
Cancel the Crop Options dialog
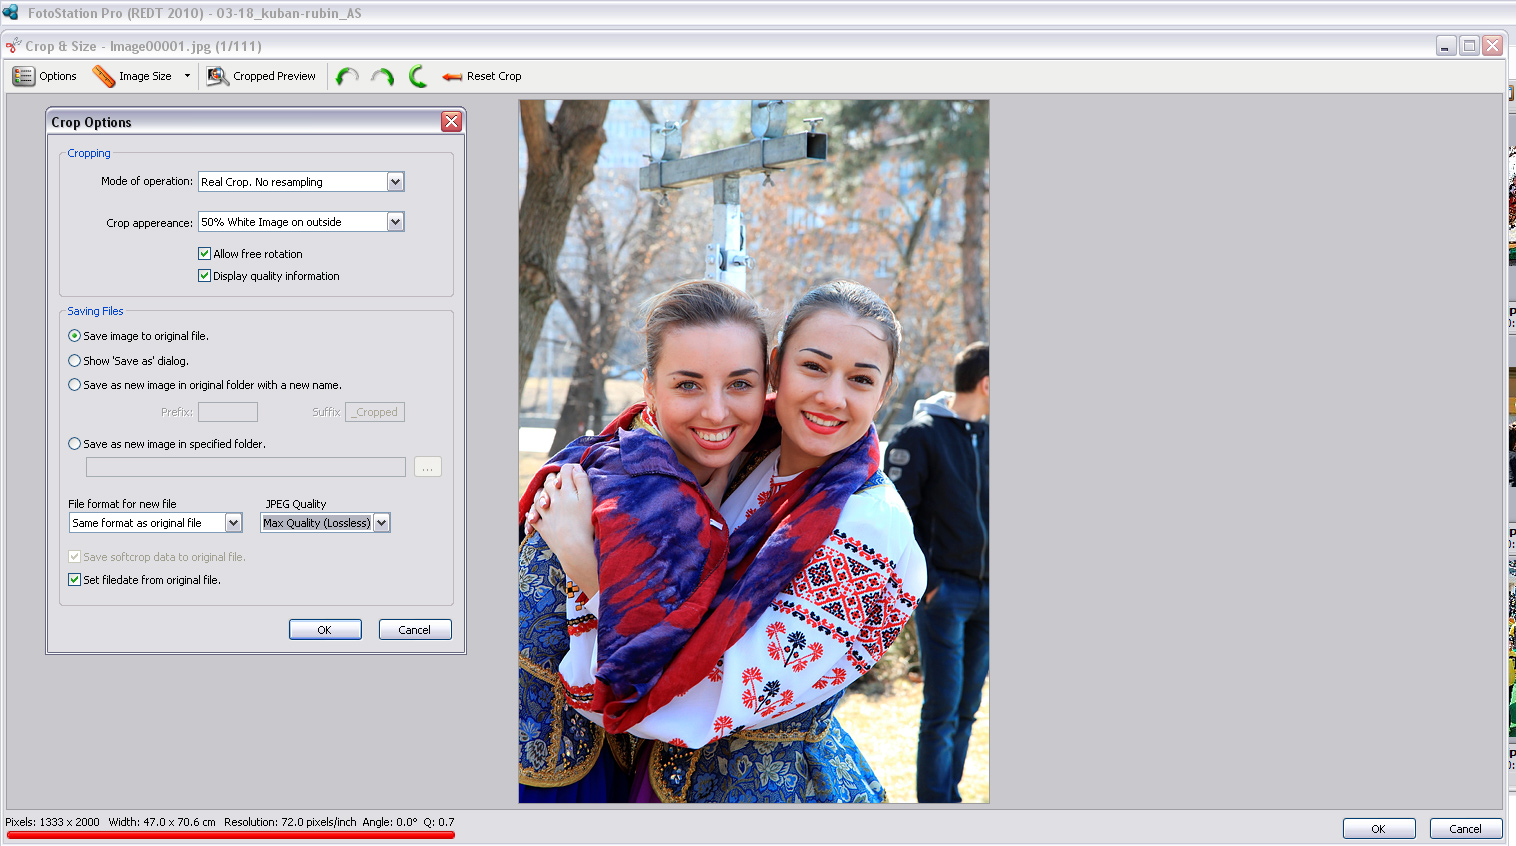[415, 630]
